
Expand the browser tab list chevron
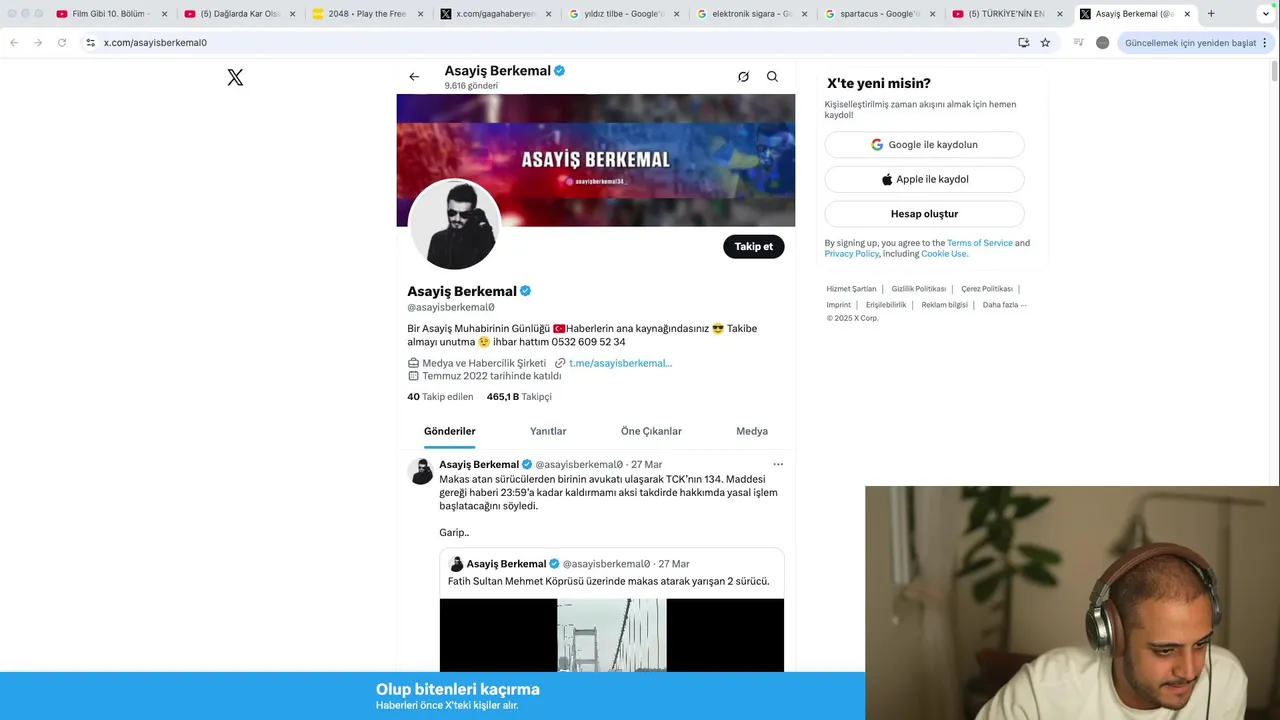pos(1265,14)
